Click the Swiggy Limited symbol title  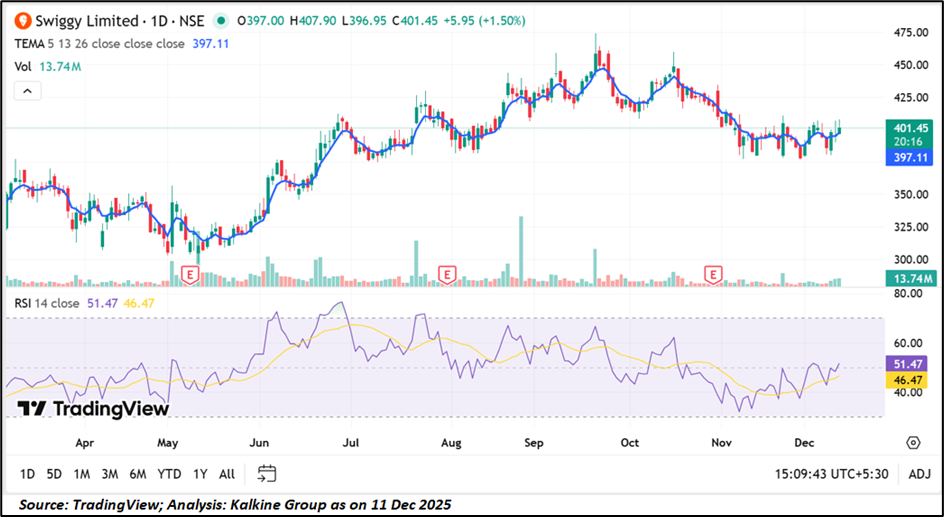[86, 20]
